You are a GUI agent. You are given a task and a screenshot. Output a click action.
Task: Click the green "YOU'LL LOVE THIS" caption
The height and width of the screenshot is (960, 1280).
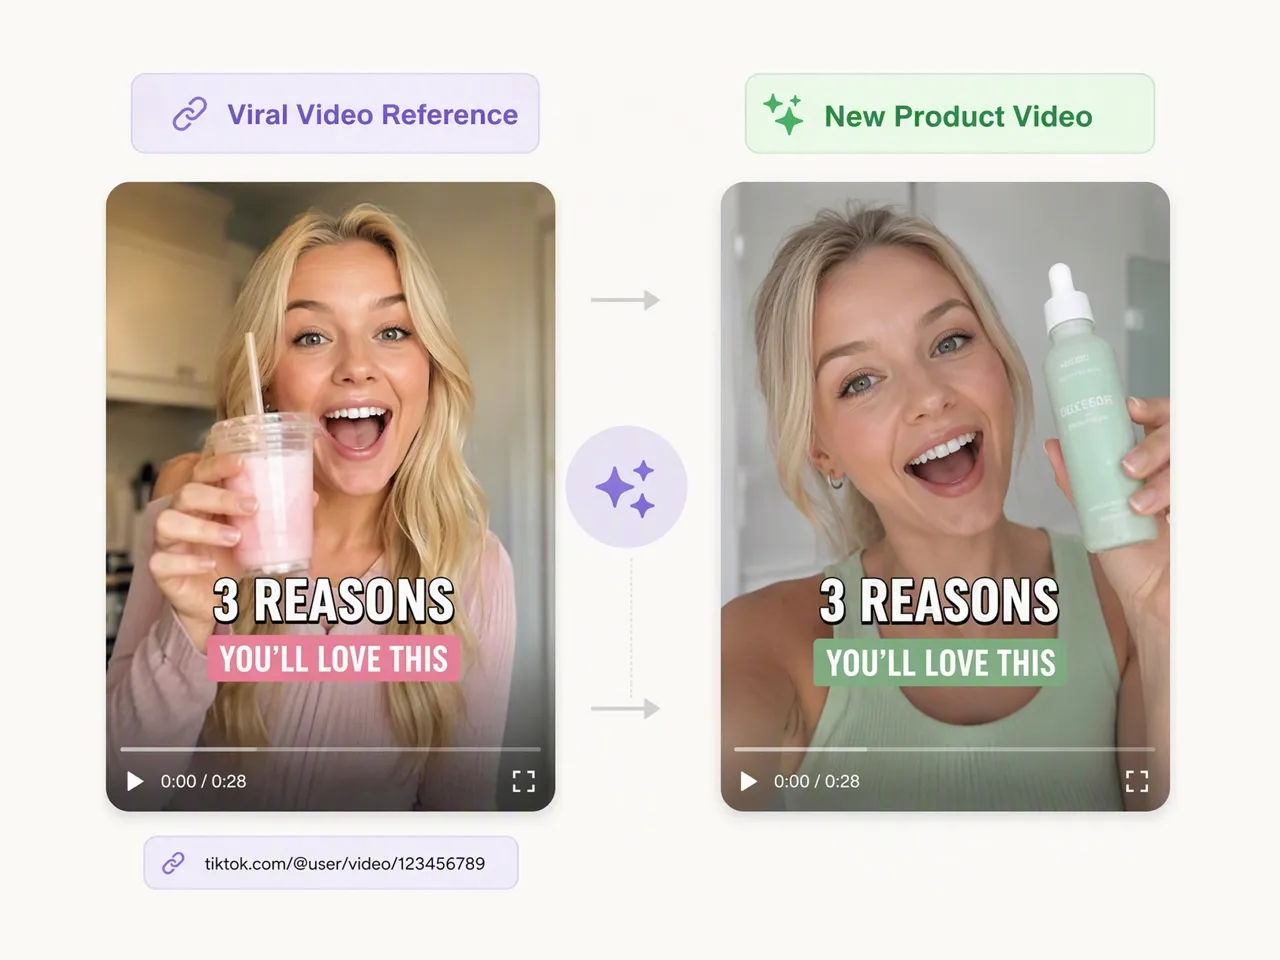pos(940,663)
